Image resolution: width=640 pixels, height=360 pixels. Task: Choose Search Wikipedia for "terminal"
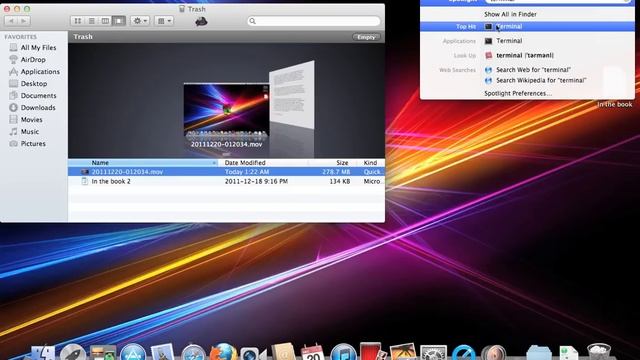pyautogui.click(x=541, y=80)
